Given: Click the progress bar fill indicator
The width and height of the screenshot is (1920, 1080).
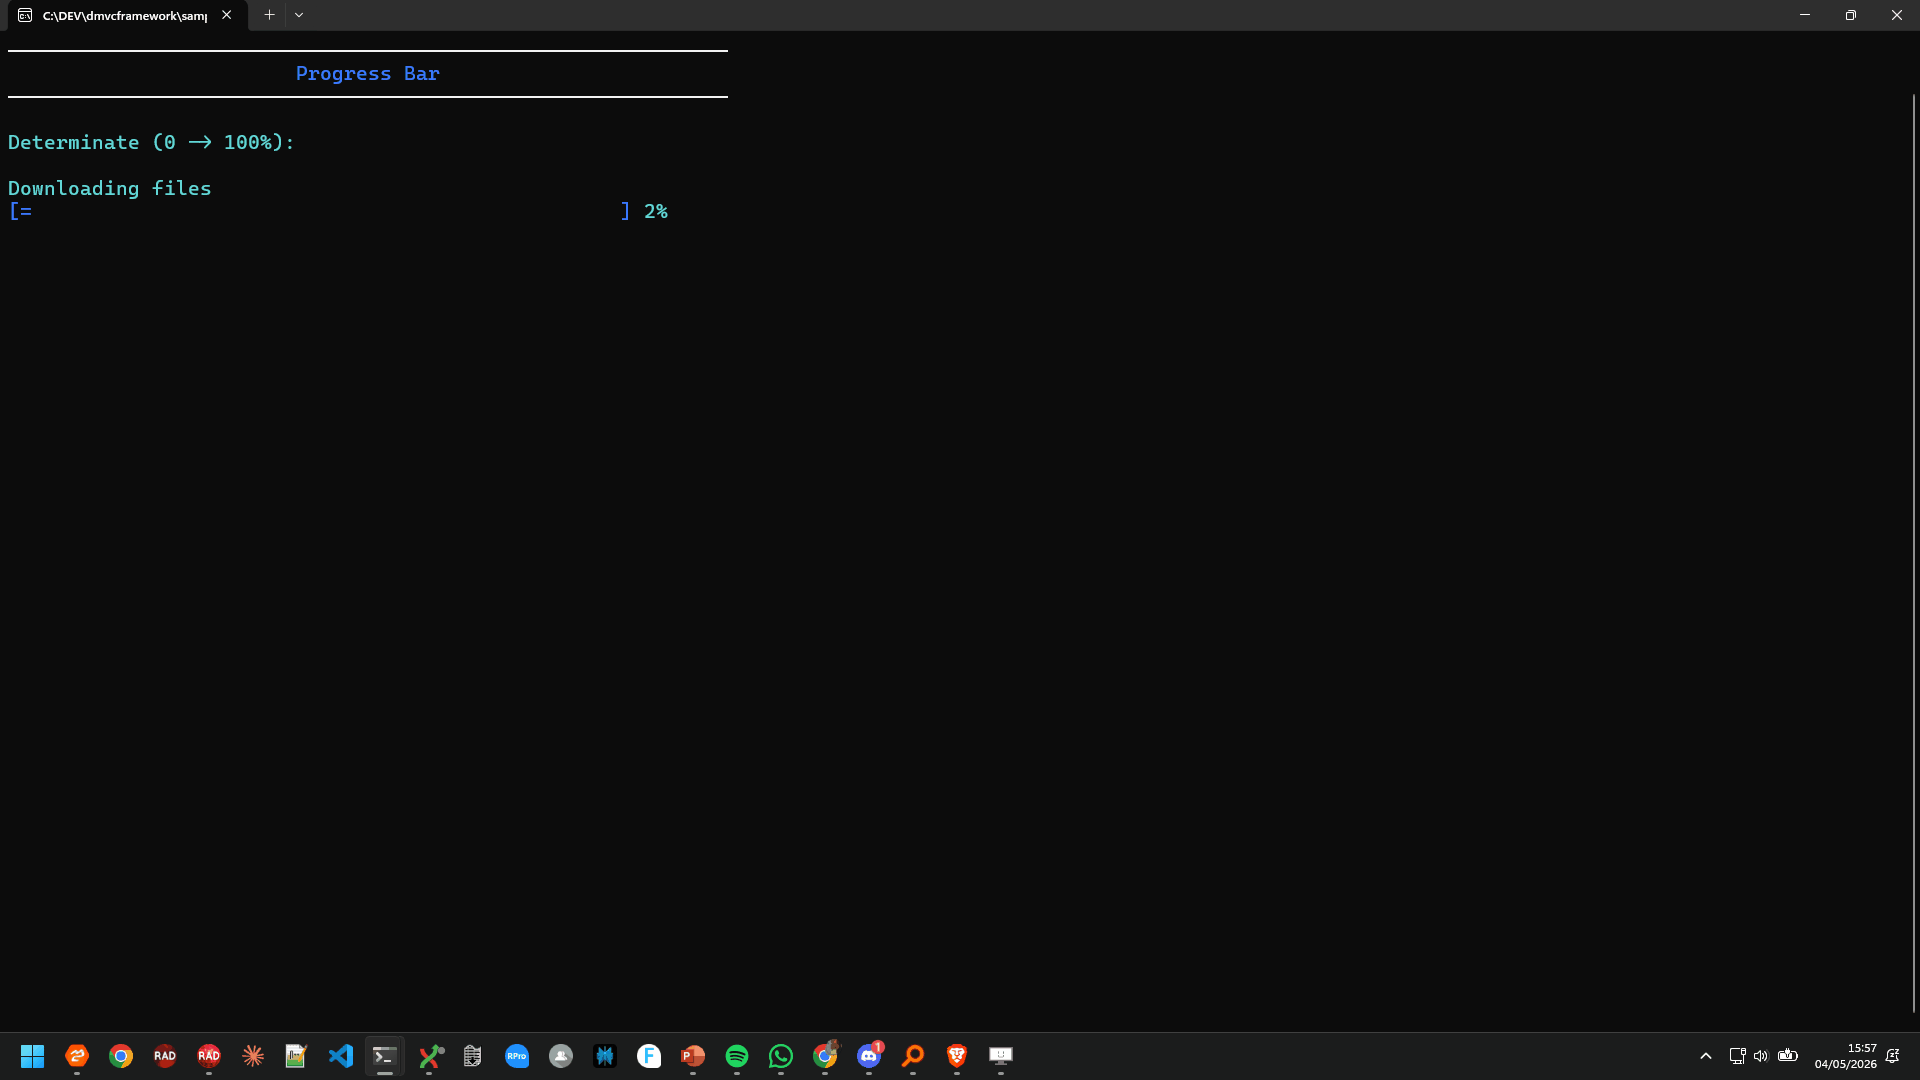Looking at the screenshot, I should click(26, 211).
